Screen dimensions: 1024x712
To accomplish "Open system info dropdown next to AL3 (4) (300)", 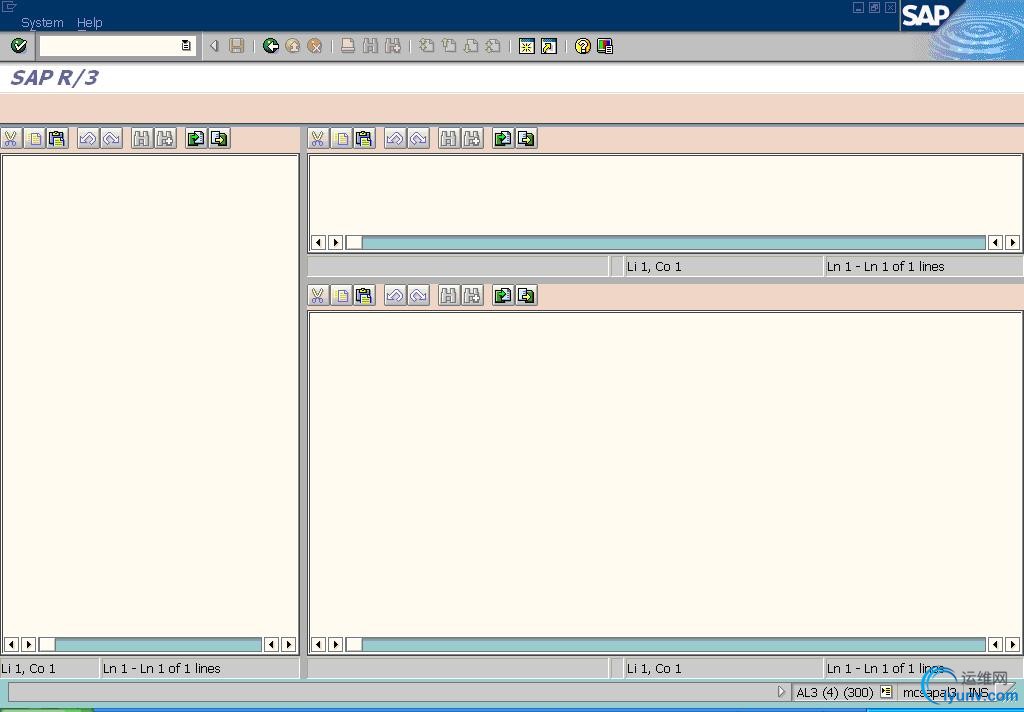I will click(886, 692).
